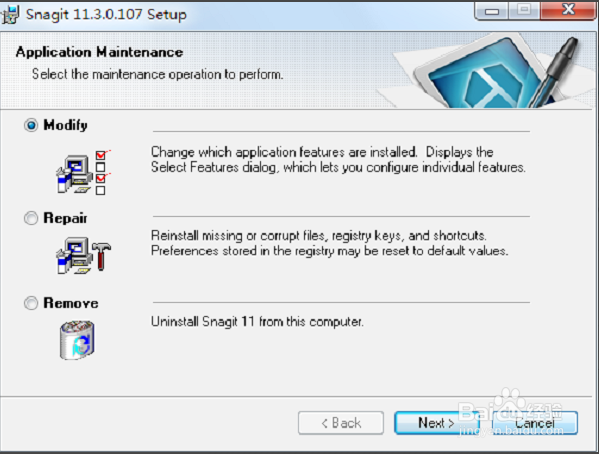
Task: Minimize the Snagit Setup window
Action: pos(492,11)
